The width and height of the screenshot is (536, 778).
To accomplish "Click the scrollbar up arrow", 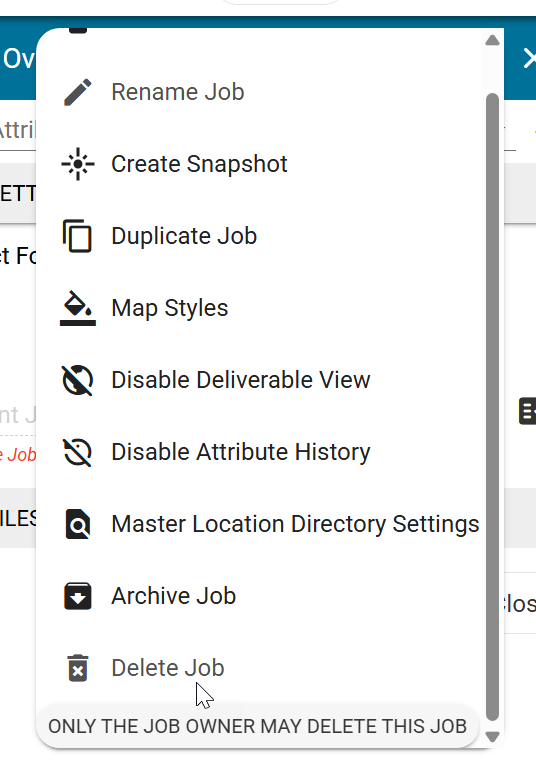I will [492, 41].
